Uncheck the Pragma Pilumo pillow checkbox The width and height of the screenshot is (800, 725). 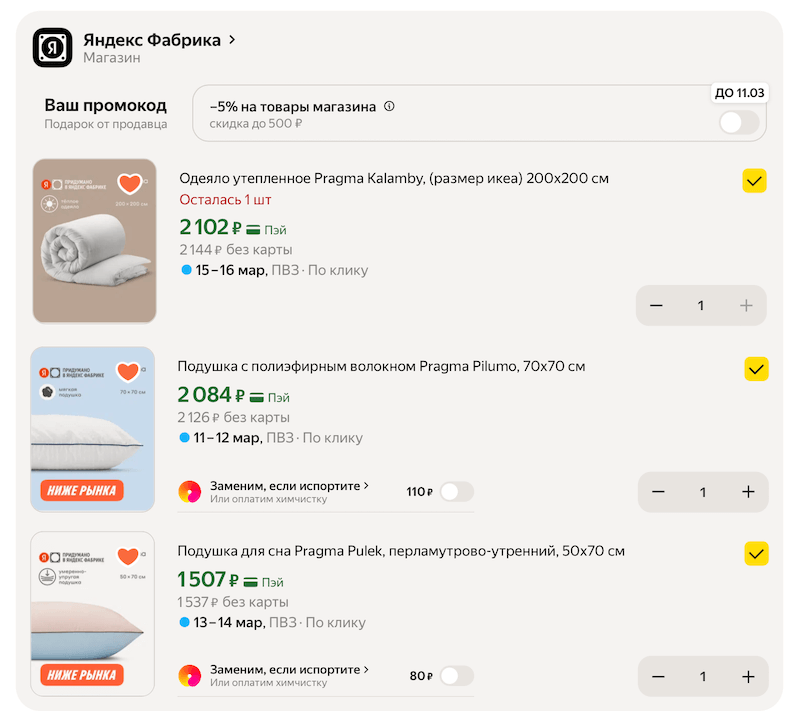coord(756,369)
